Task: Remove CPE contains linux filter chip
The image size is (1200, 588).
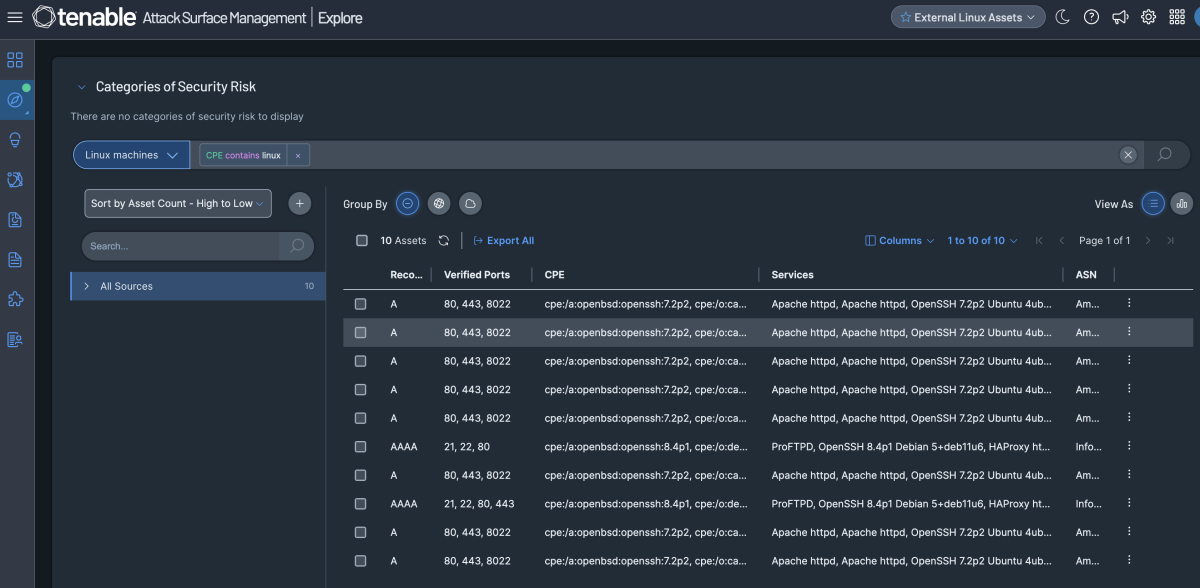Action: point(298,156)
